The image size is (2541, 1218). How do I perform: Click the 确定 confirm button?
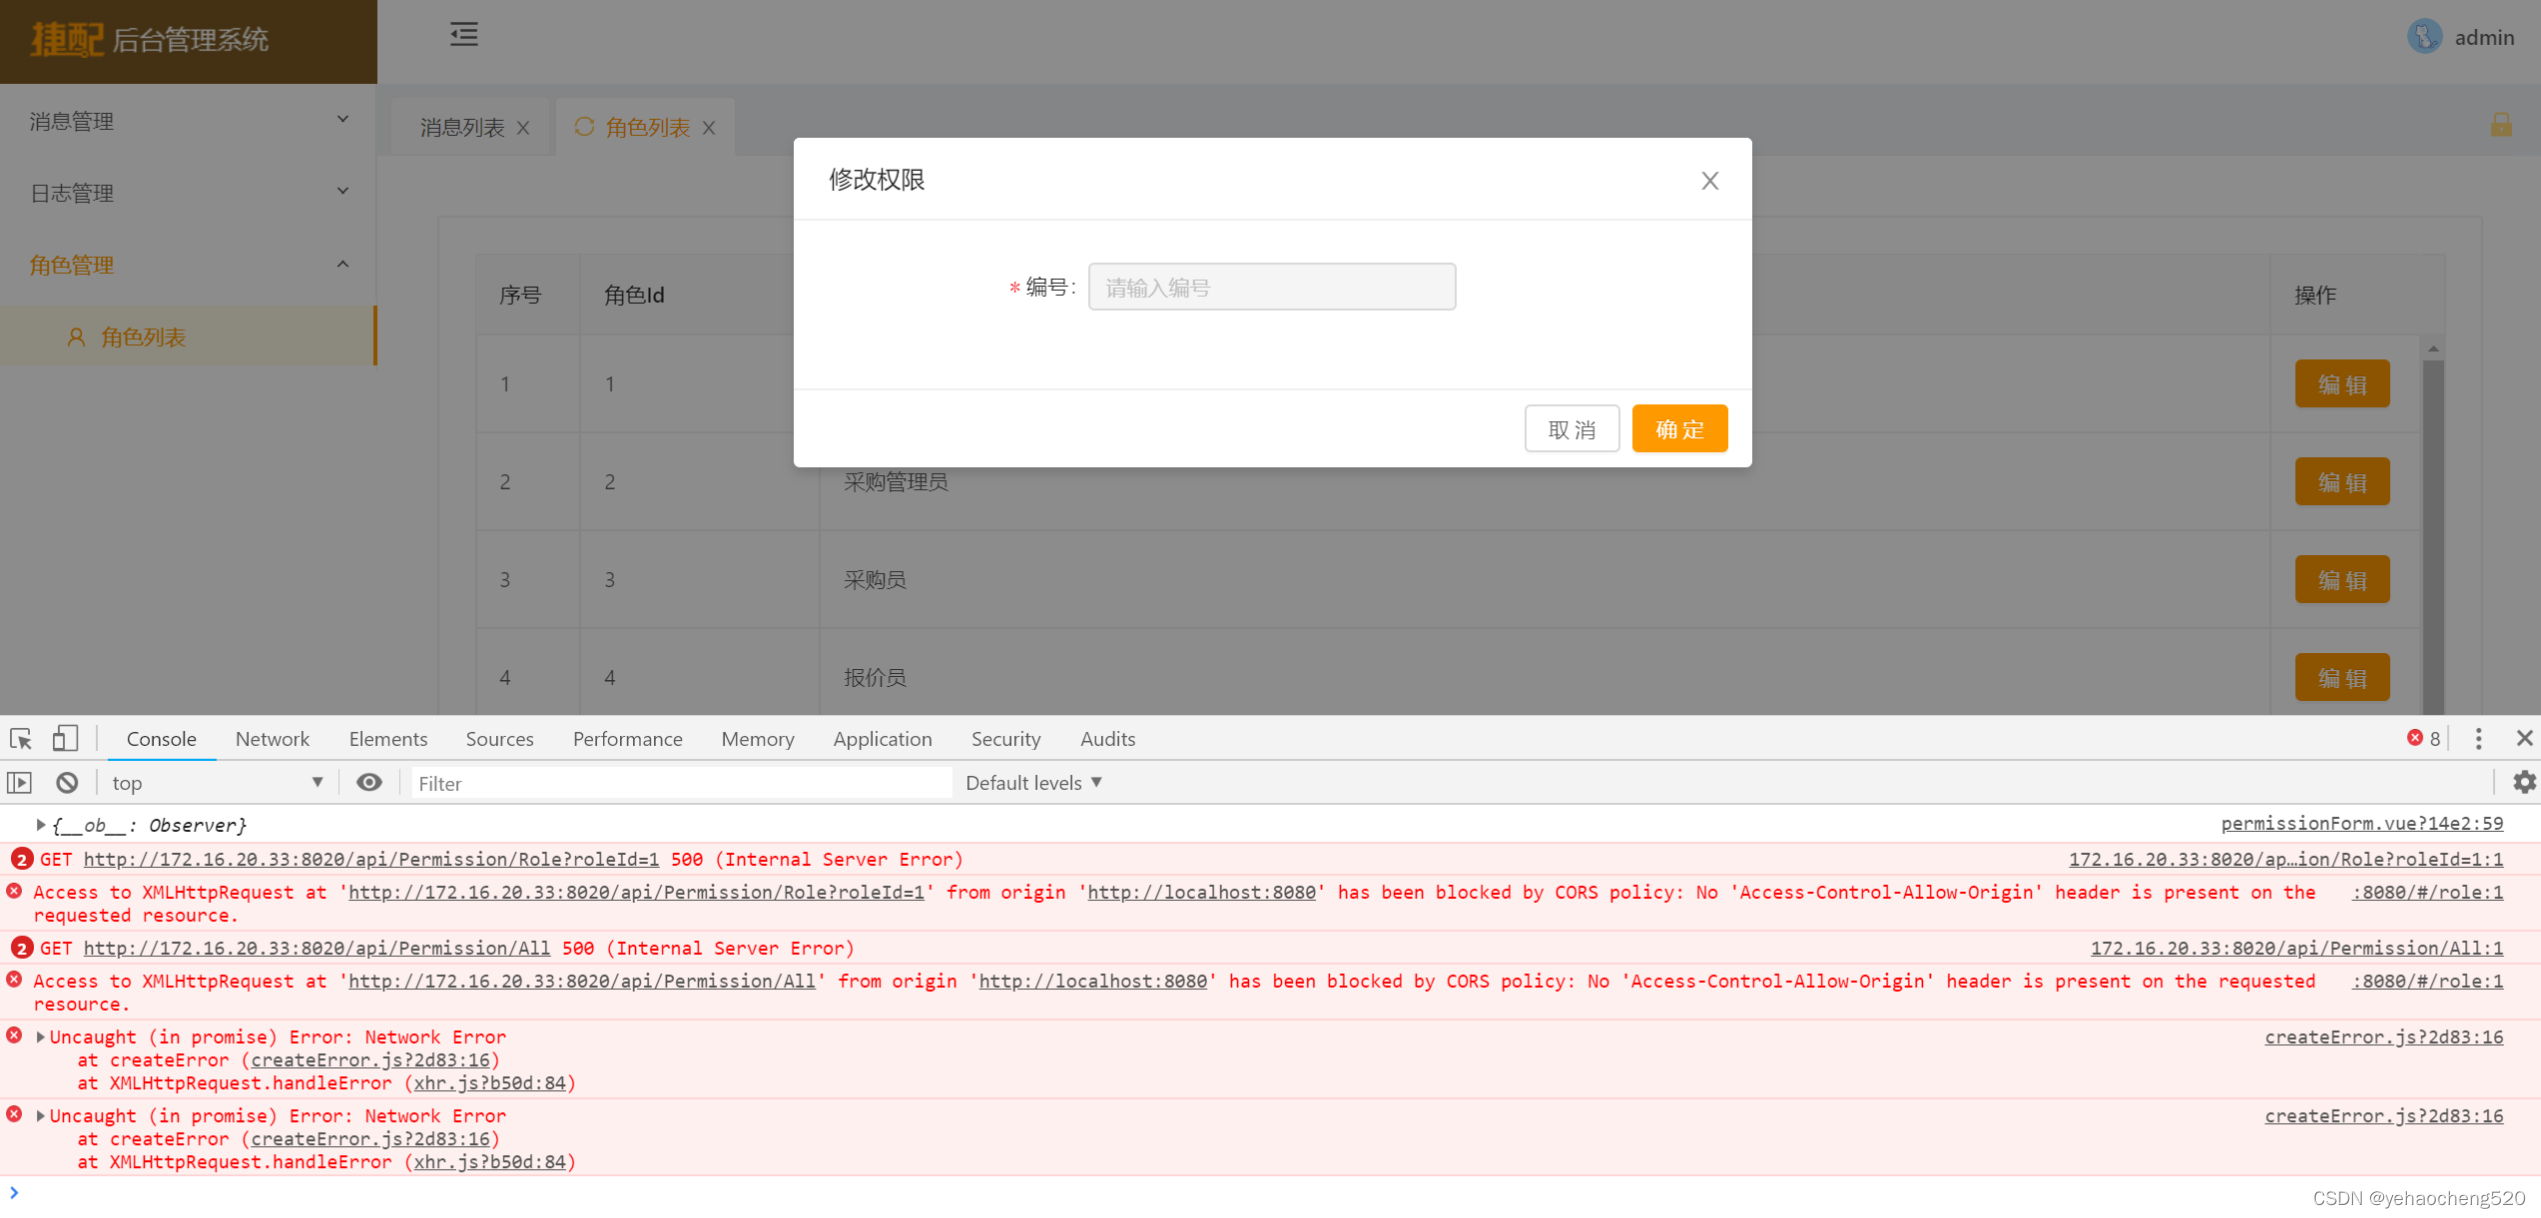point(1682,428)
